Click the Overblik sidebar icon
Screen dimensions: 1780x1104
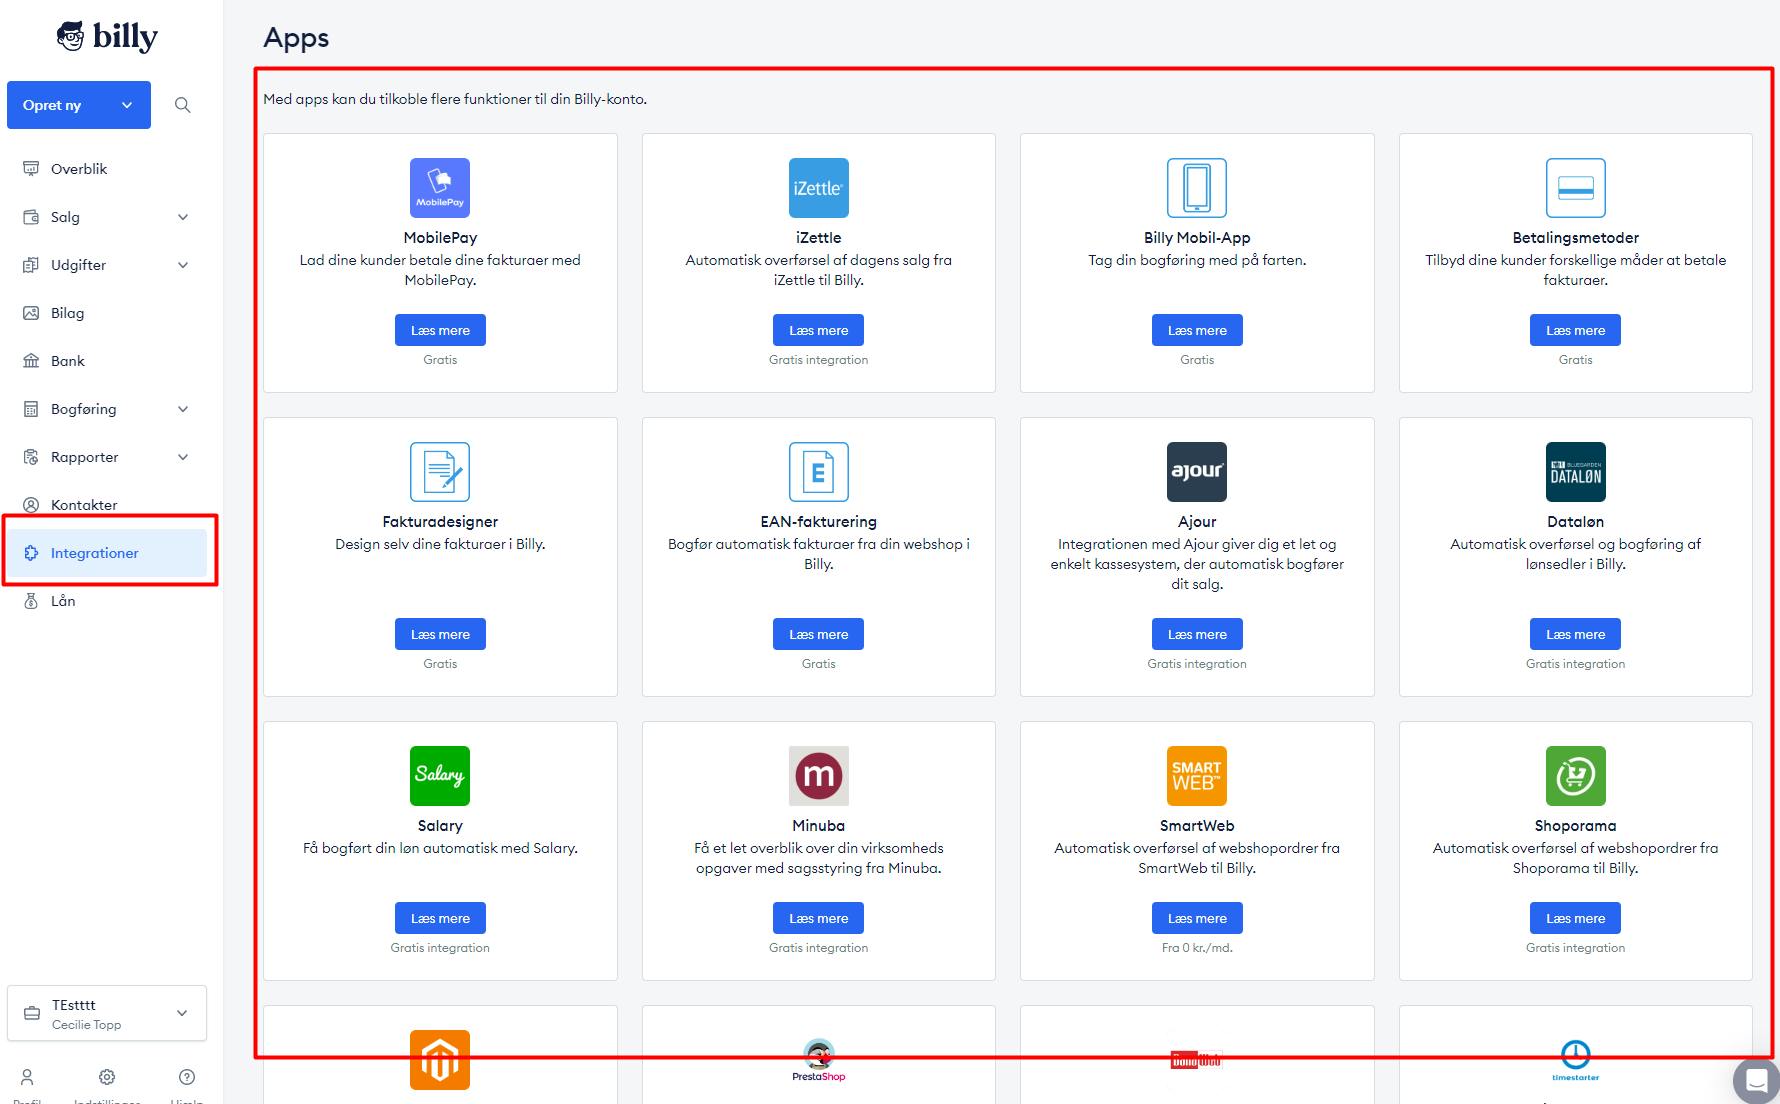[31, 169]
